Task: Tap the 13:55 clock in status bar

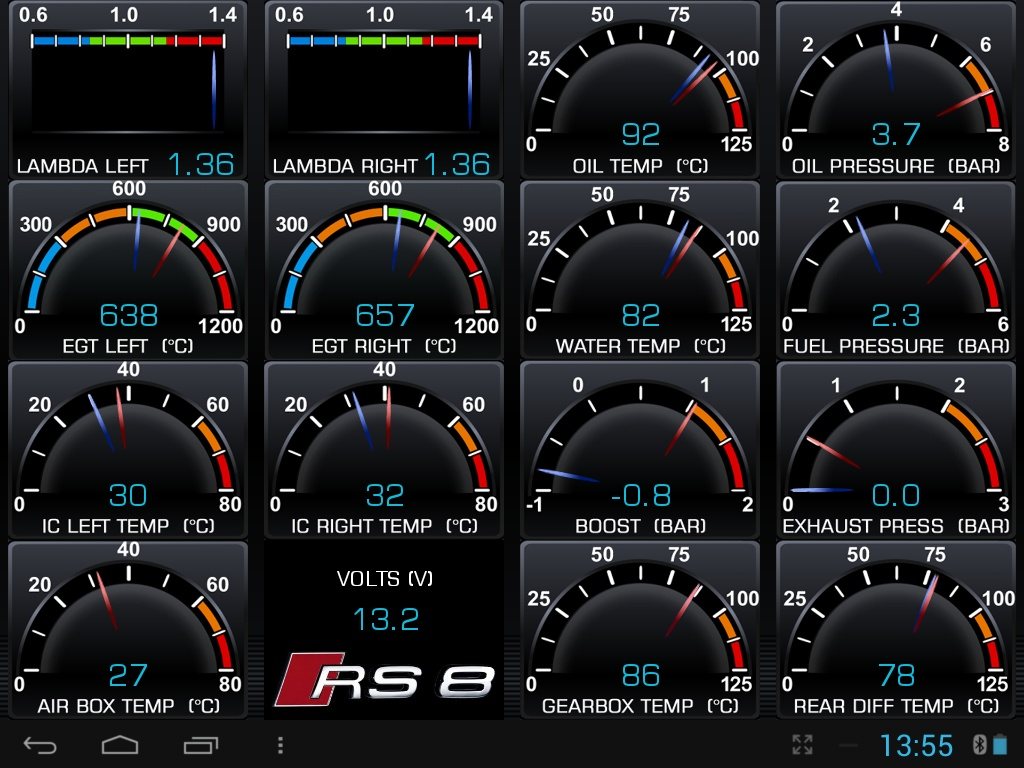Action: [916, 745]
